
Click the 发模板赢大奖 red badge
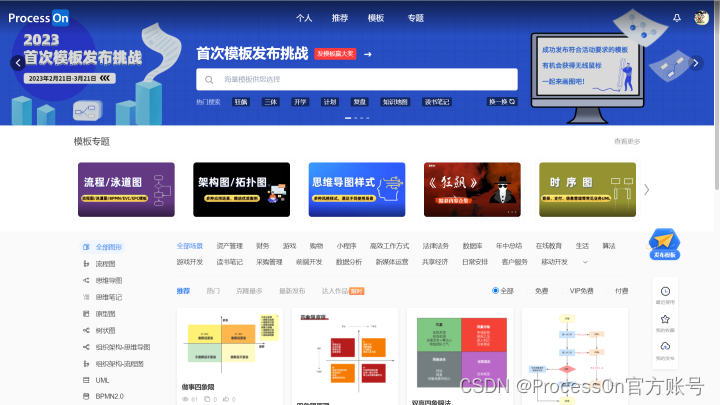pyautogui.click(x=335, y=54)
